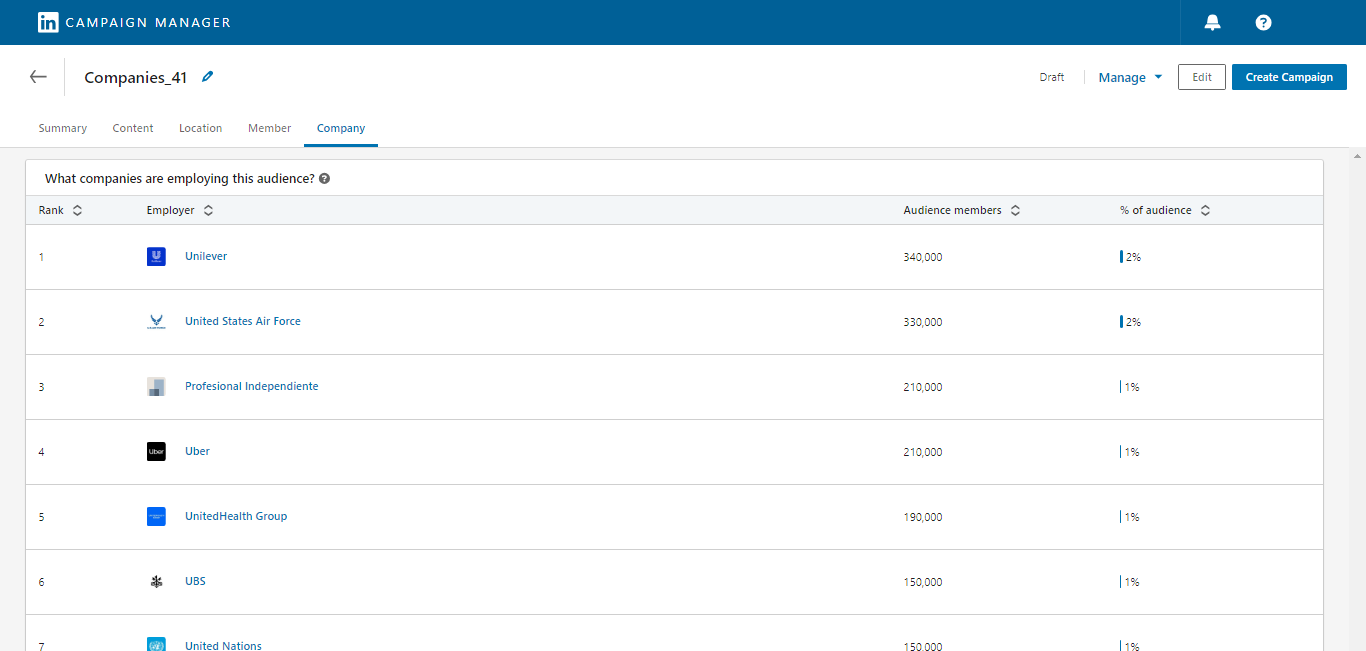The height and width of the screenshot is (651, 1366).
Task: Edit audience name with pencil icon
Action: coord(208,76)
